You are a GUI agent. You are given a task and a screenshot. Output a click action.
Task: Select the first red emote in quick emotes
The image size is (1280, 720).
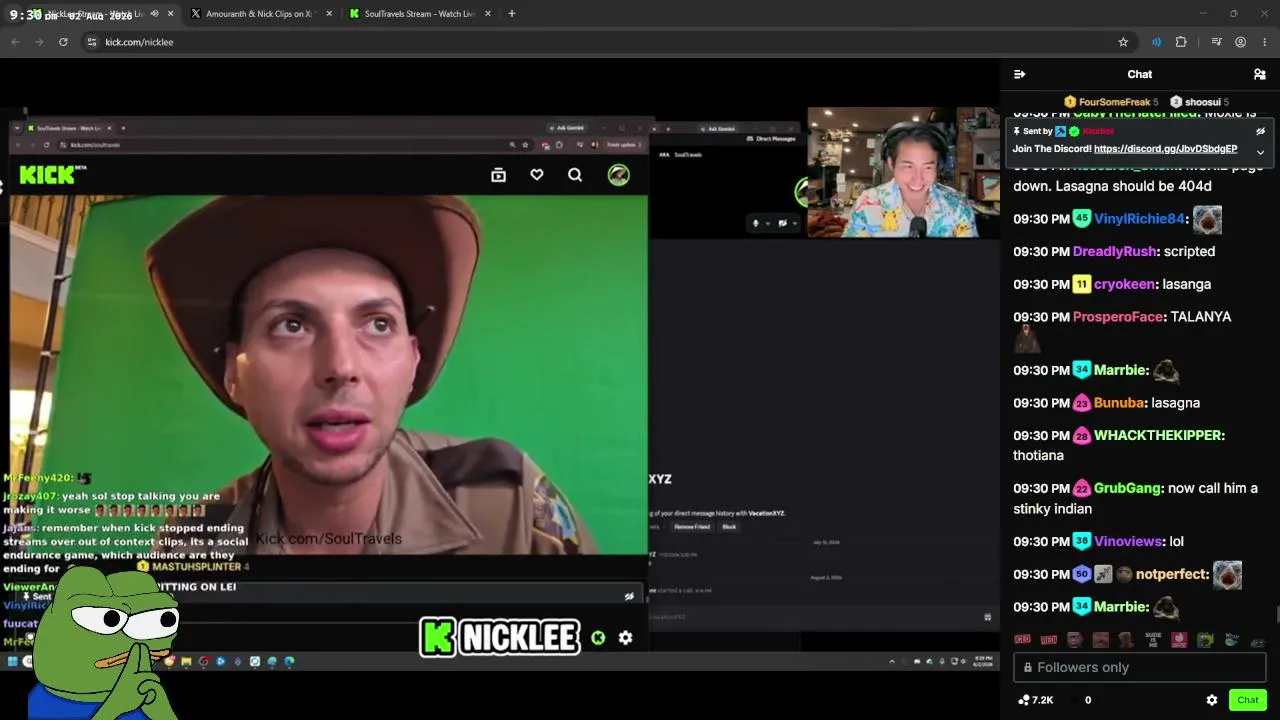coord(1022,640)
